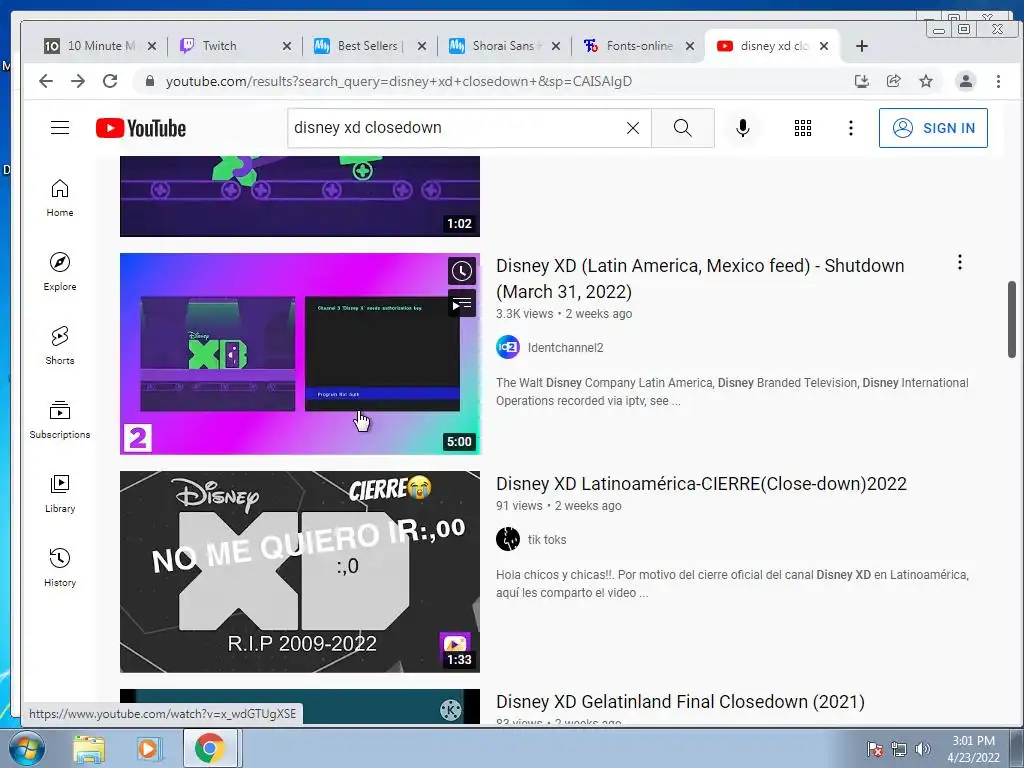1024x768 pixels.
Task: Open YouTube settings three-dot menu
Action: 850,128
